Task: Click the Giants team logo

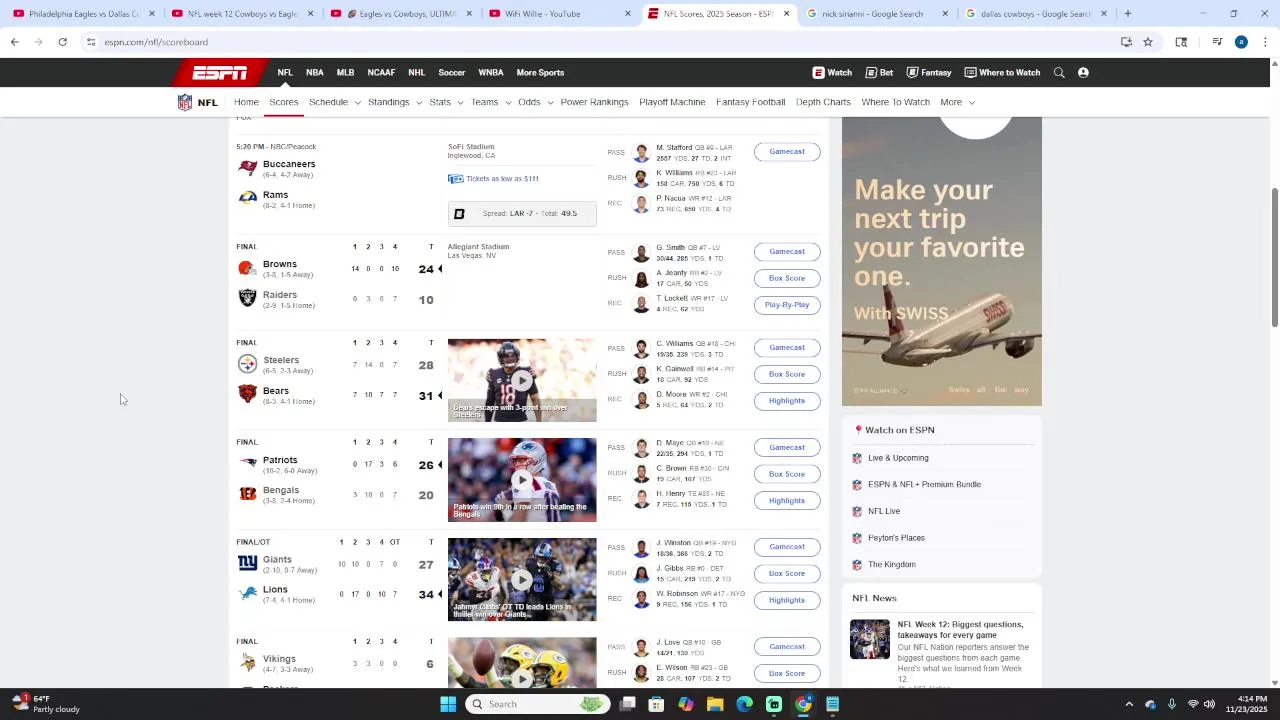Action: (247, 563)
